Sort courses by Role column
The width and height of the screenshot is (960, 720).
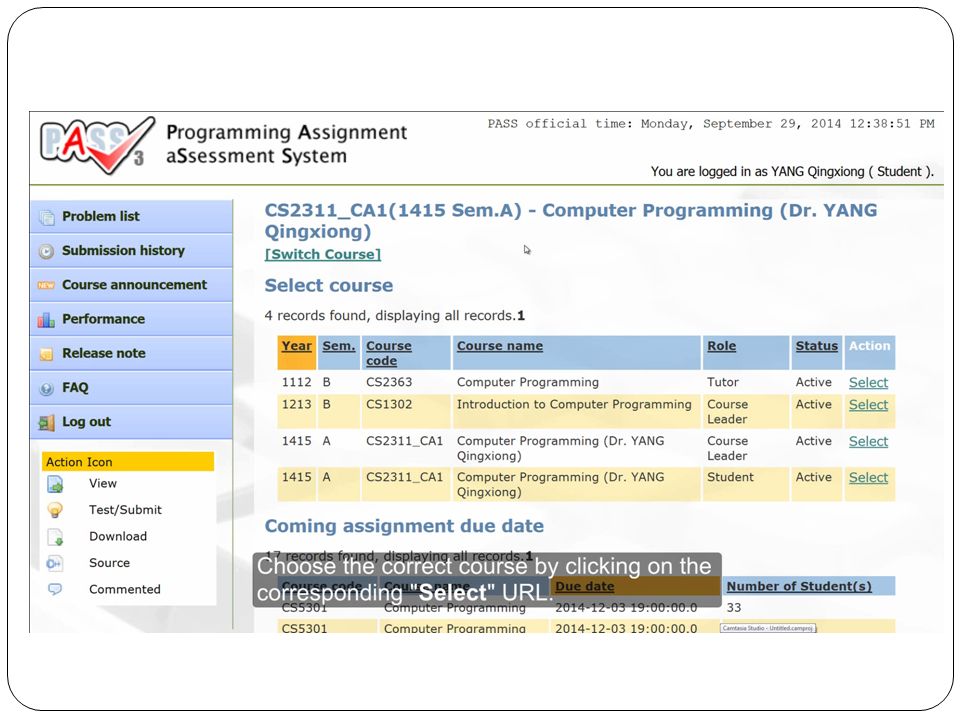point(722,346)
